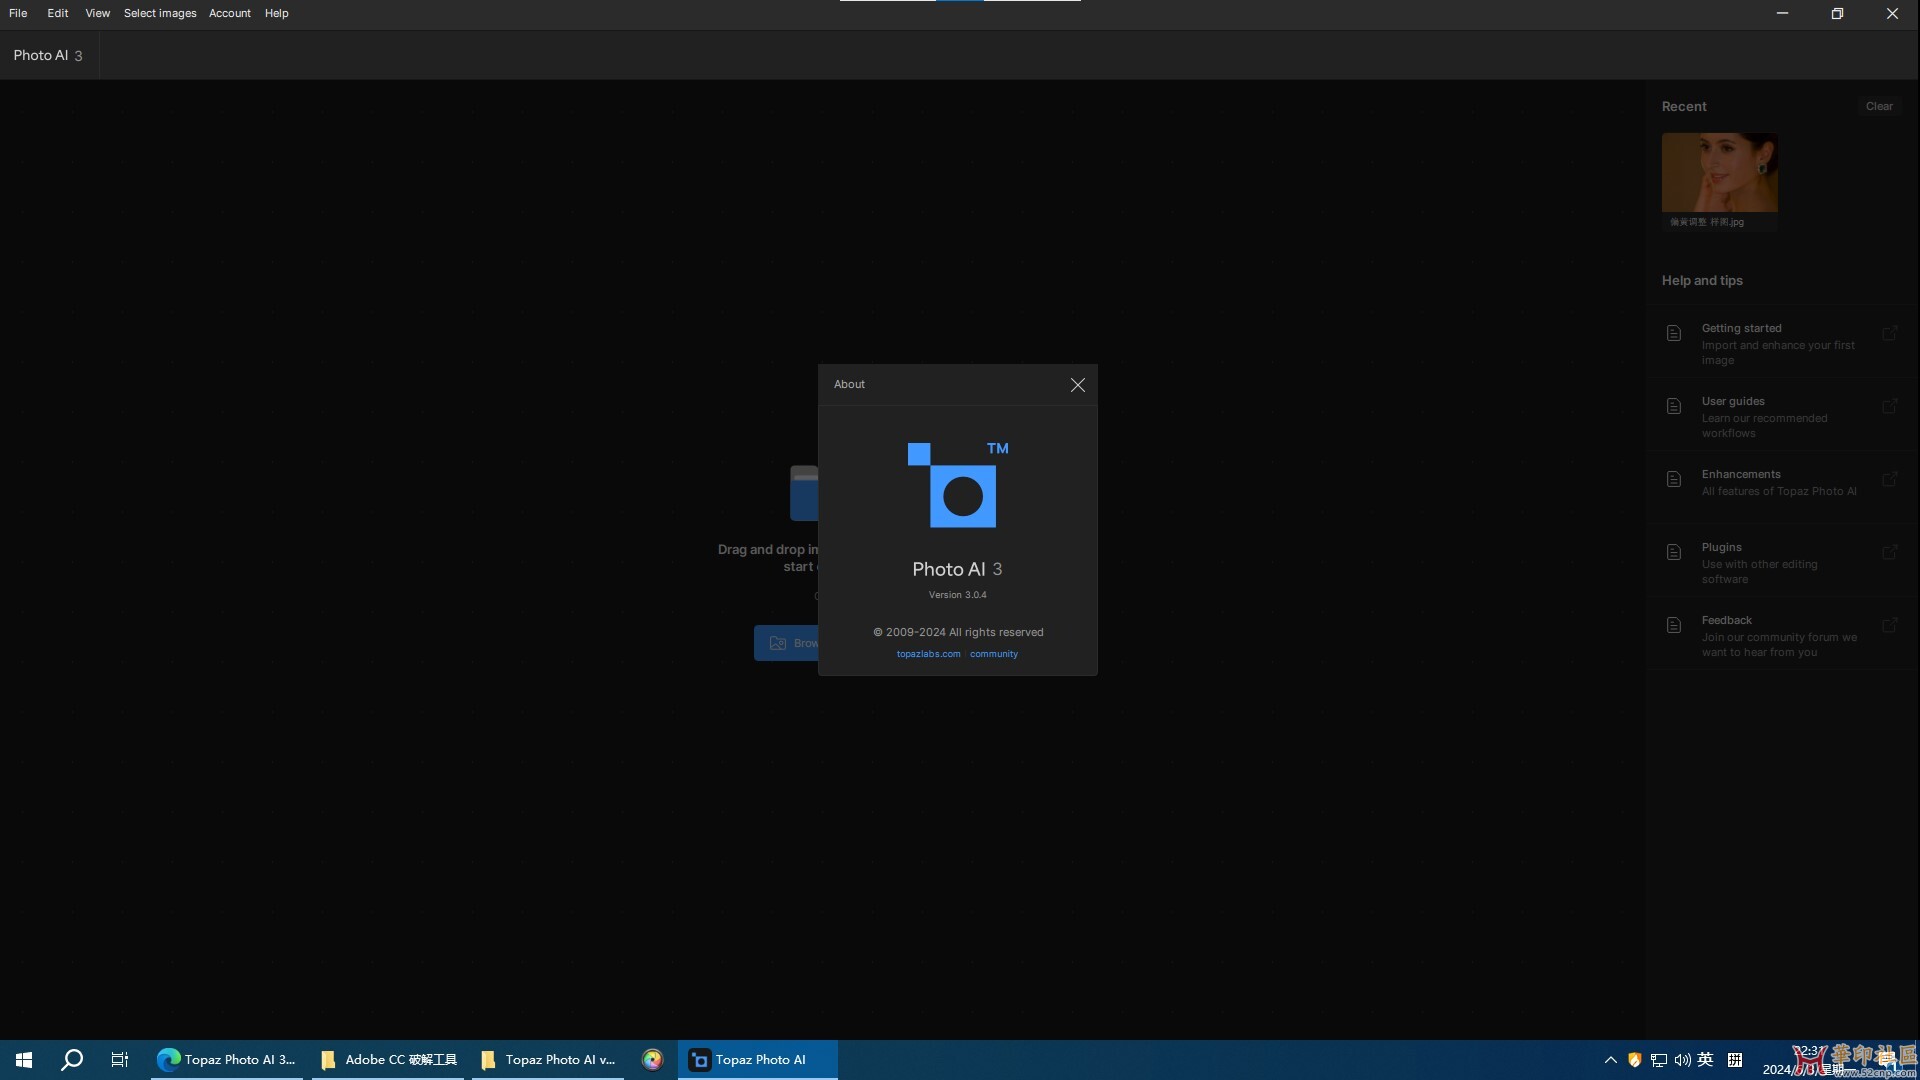
Task: Open Plugins external link icon
Action: tap(1890, 552)
